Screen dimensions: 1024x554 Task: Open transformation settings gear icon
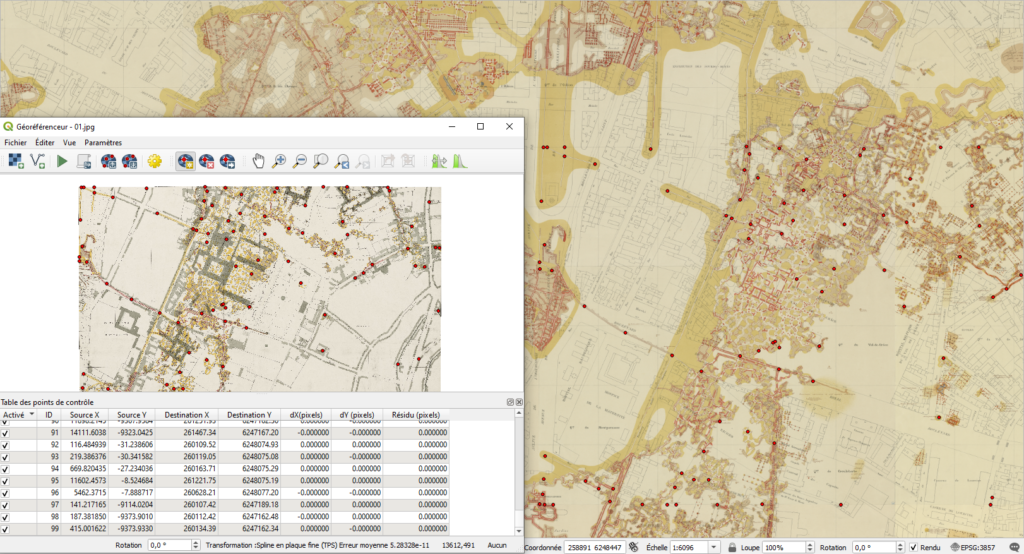tap(154, 160)
